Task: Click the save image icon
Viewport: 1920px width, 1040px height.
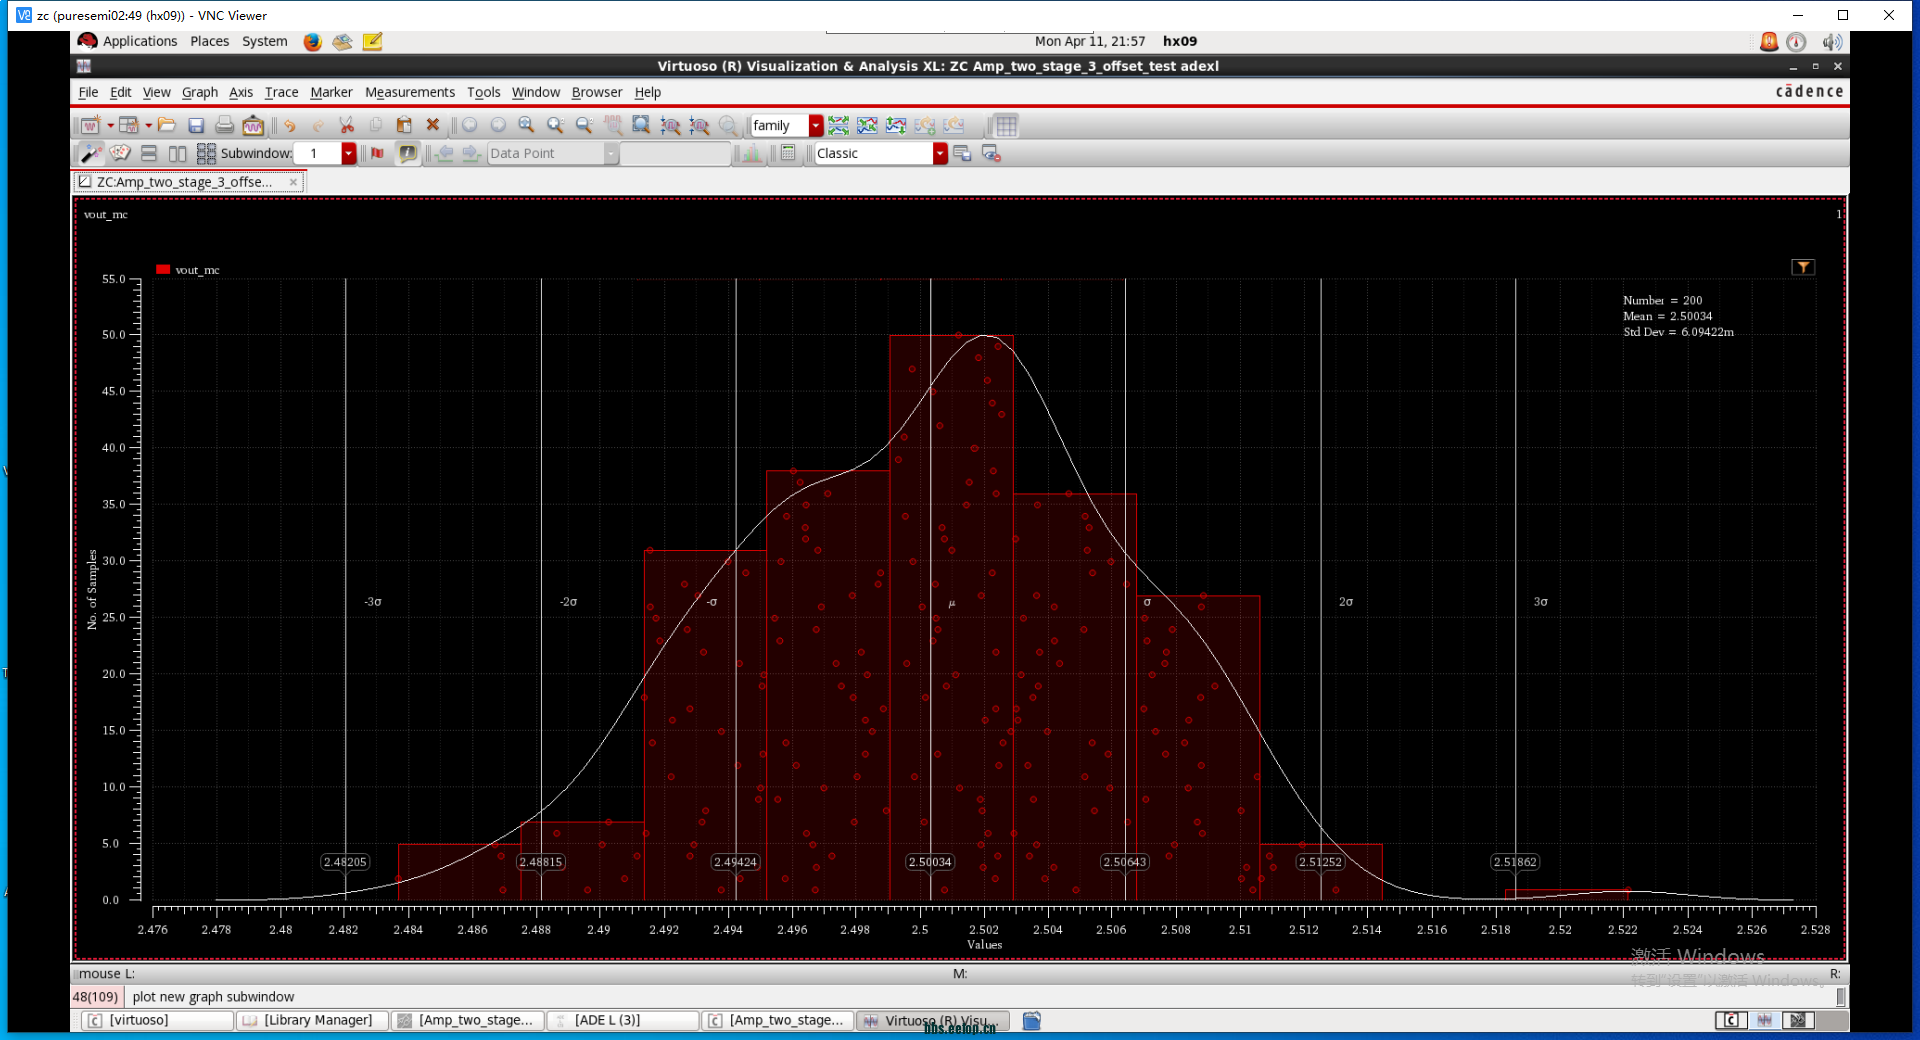Action: [x=253, y=125]
